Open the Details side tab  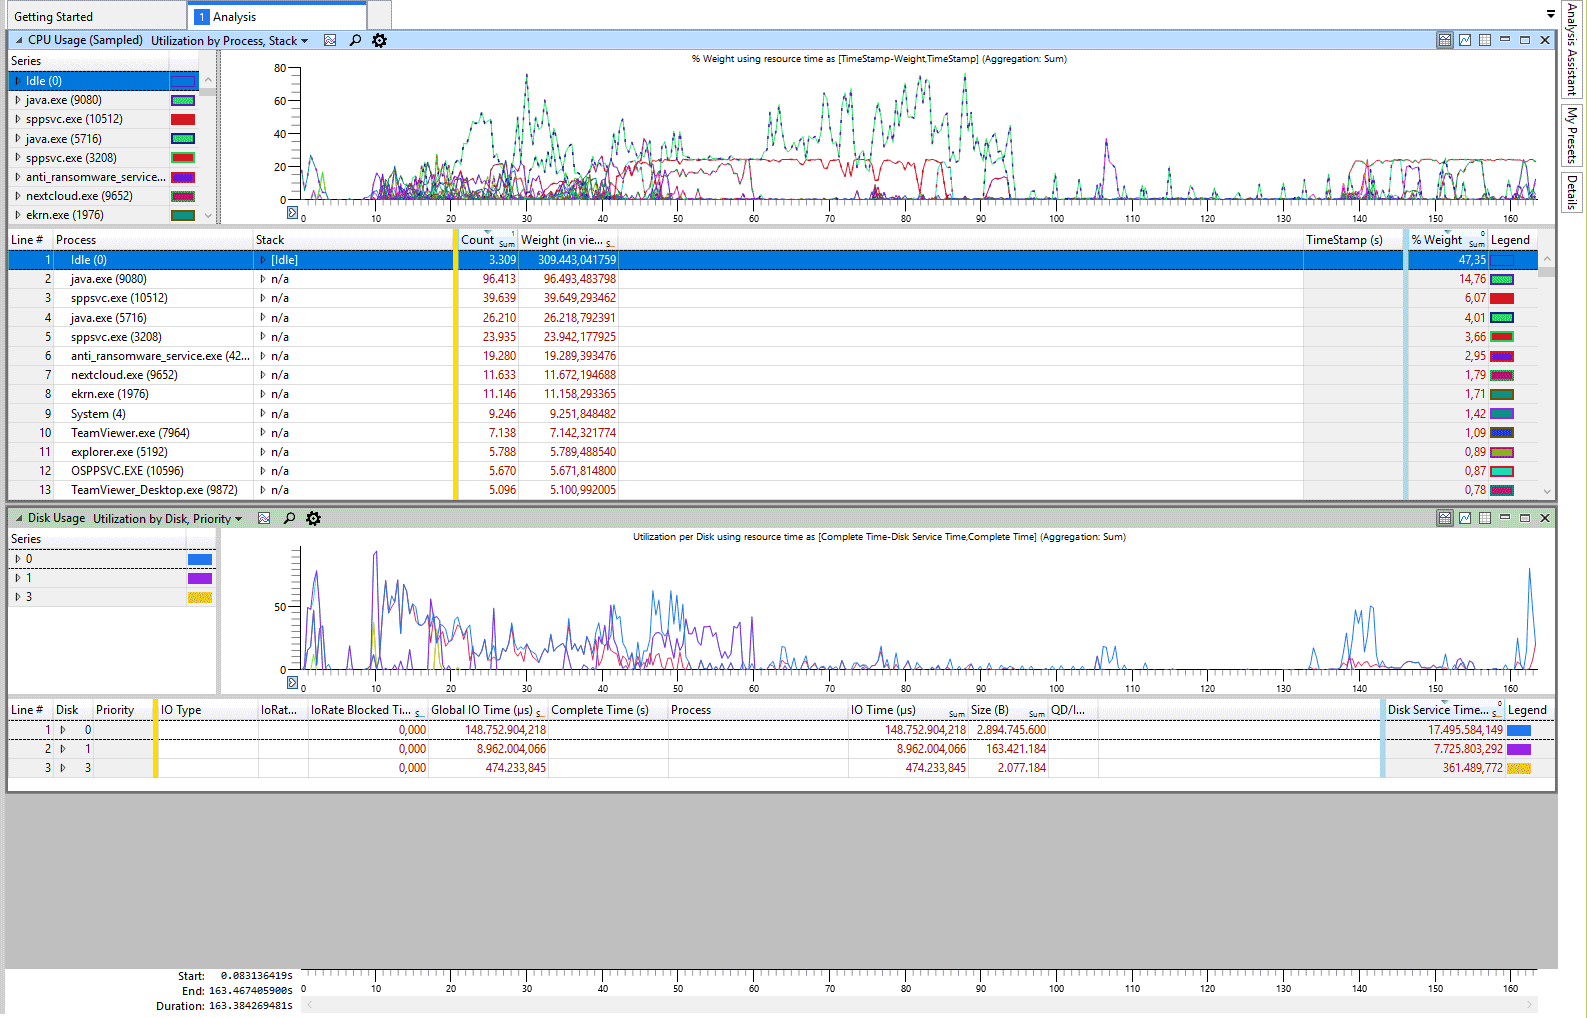[x=1572, y=191]
